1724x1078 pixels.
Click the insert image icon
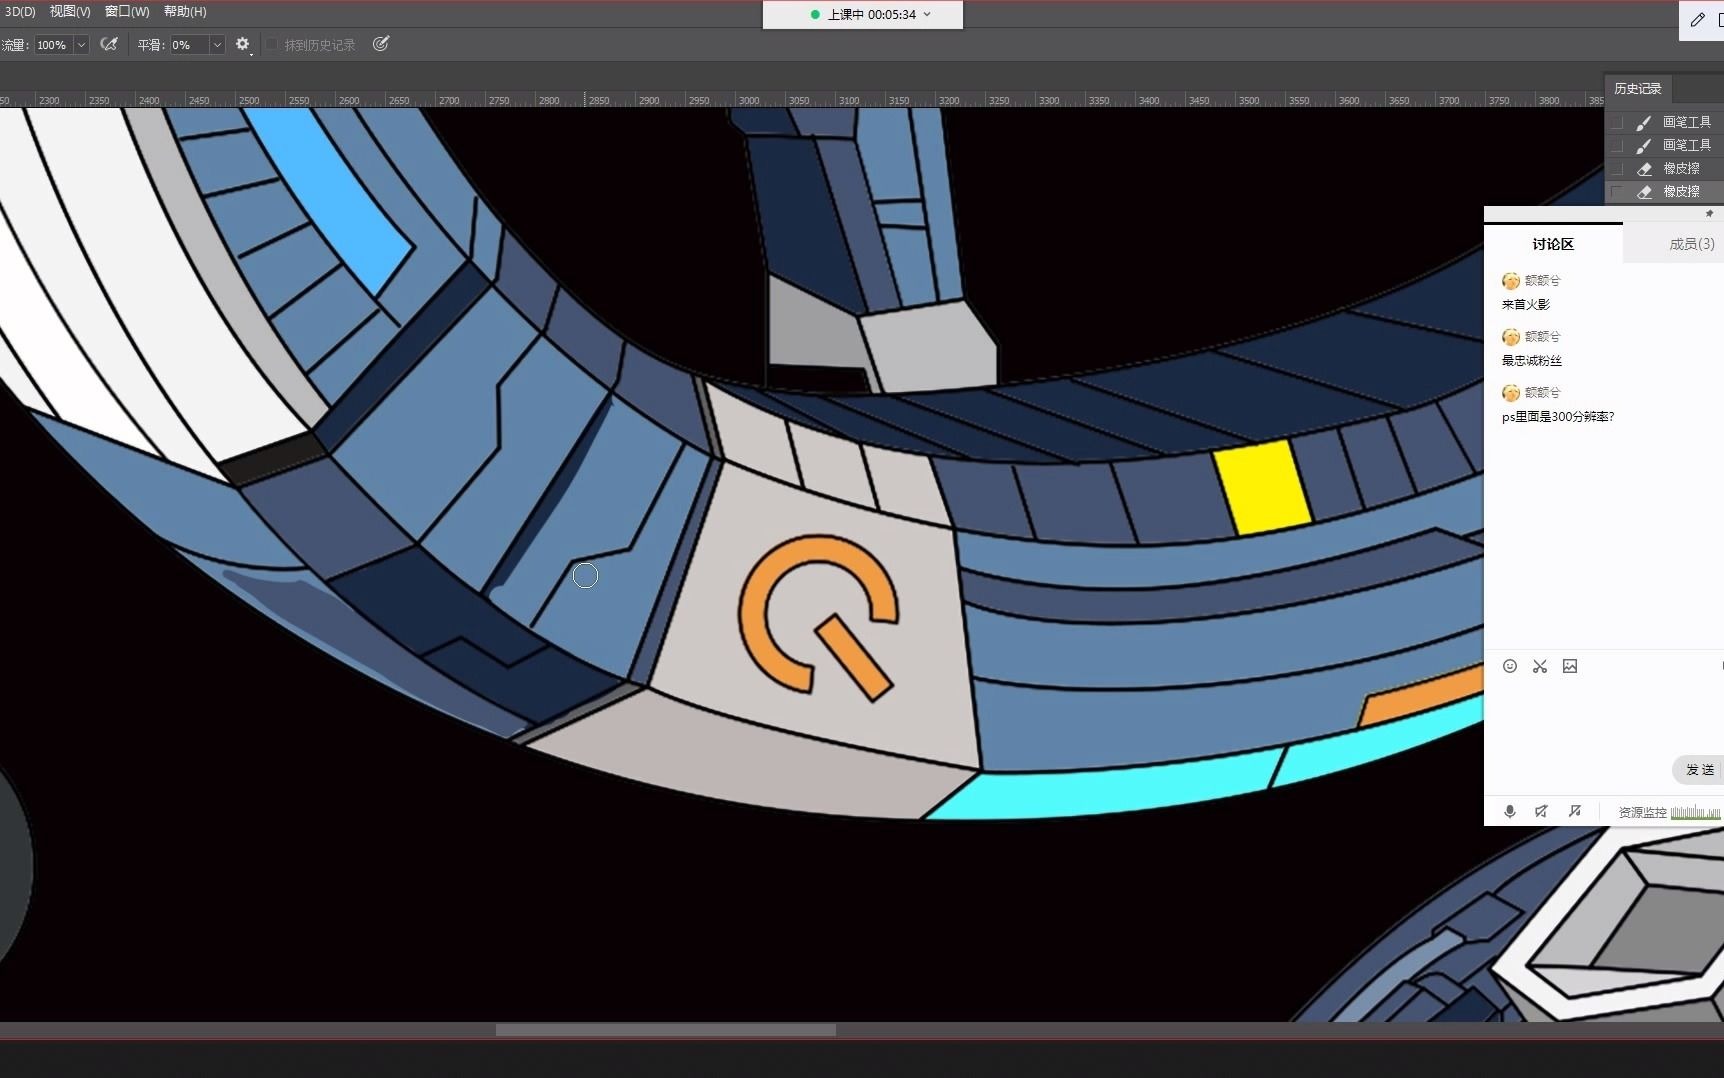(1570, 666)
